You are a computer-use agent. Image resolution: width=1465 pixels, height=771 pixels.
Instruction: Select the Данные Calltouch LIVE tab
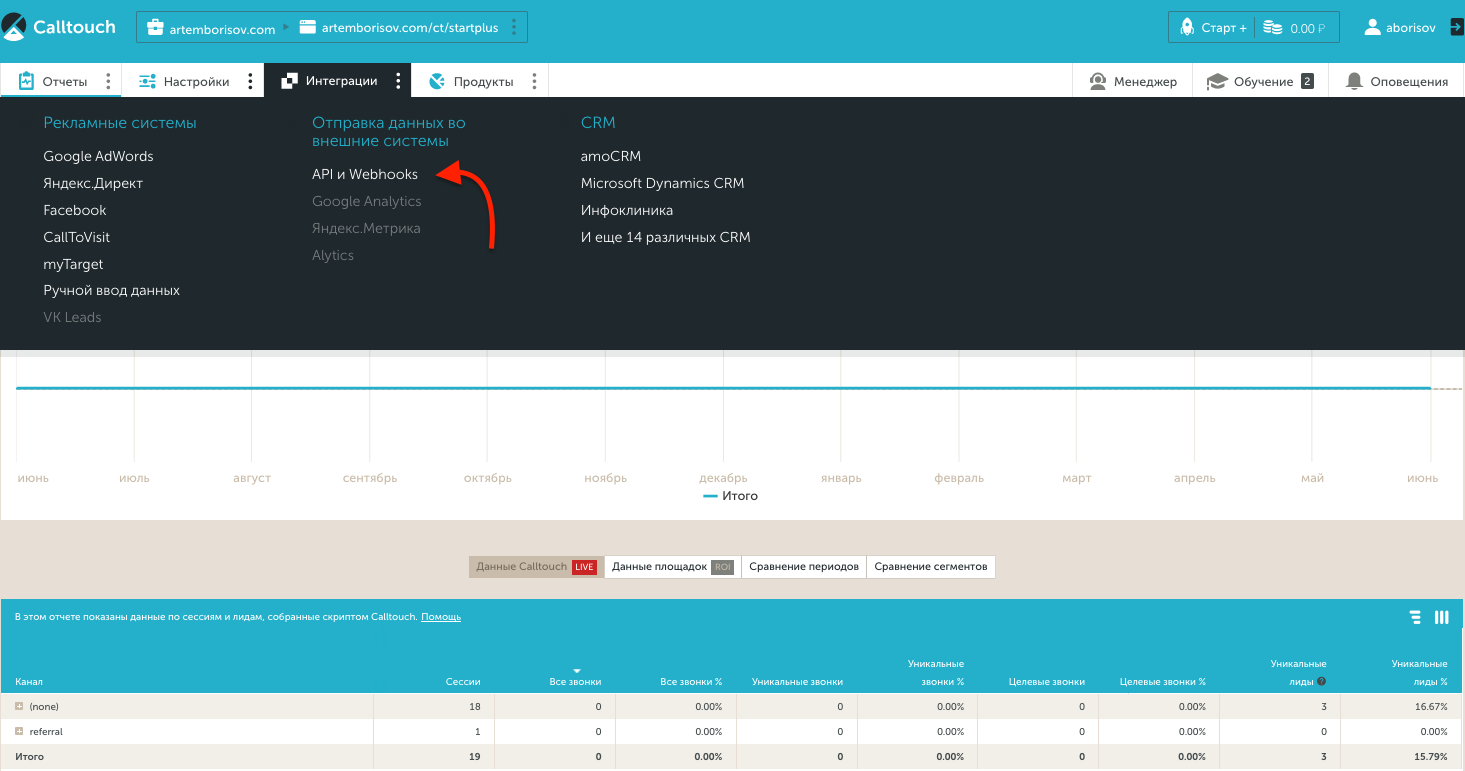click(x=536, y=567)
